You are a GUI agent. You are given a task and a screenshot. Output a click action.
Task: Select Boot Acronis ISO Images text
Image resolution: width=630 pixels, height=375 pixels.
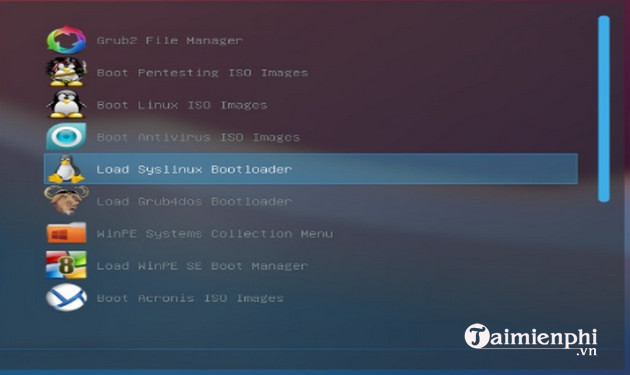(190, 298)
